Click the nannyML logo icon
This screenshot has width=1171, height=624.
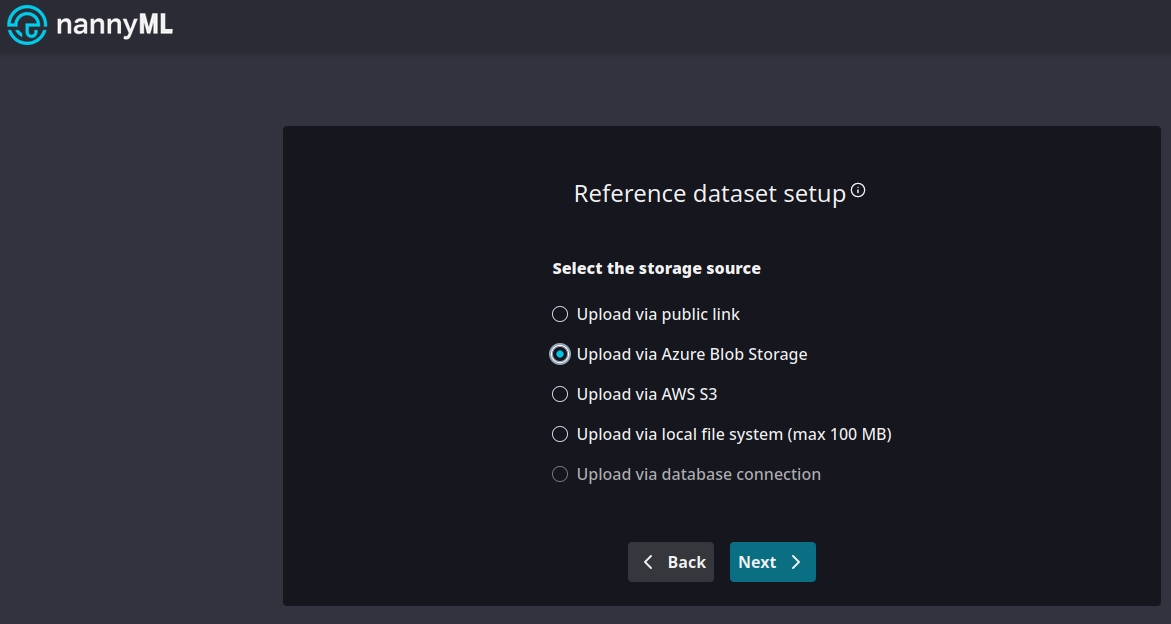27,26
